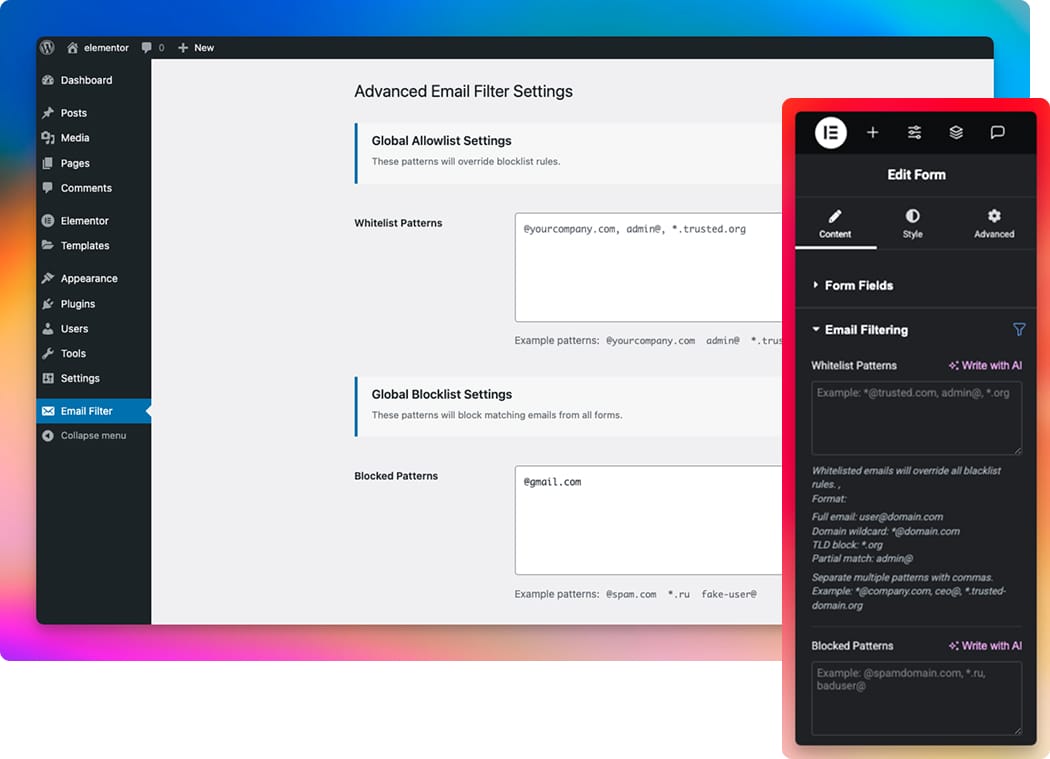Click the comments bubble in admin bar

pos(152,47)
